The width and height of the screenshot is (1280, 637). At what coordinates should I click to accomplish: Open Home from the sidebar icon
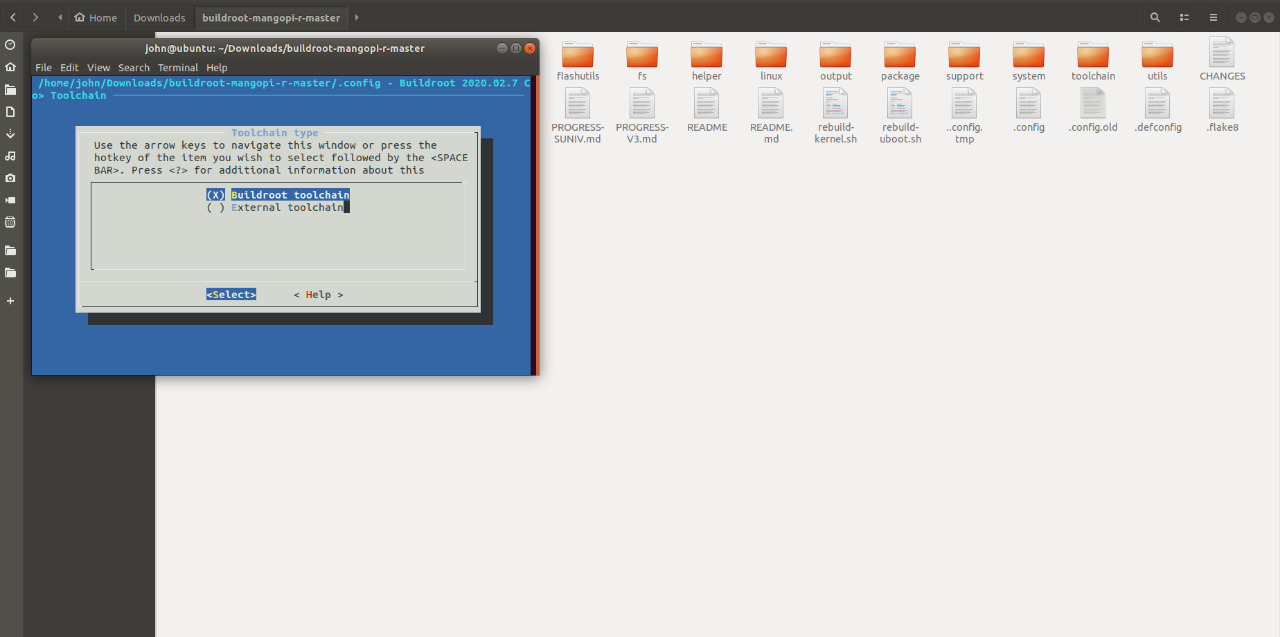coord(10,67)
